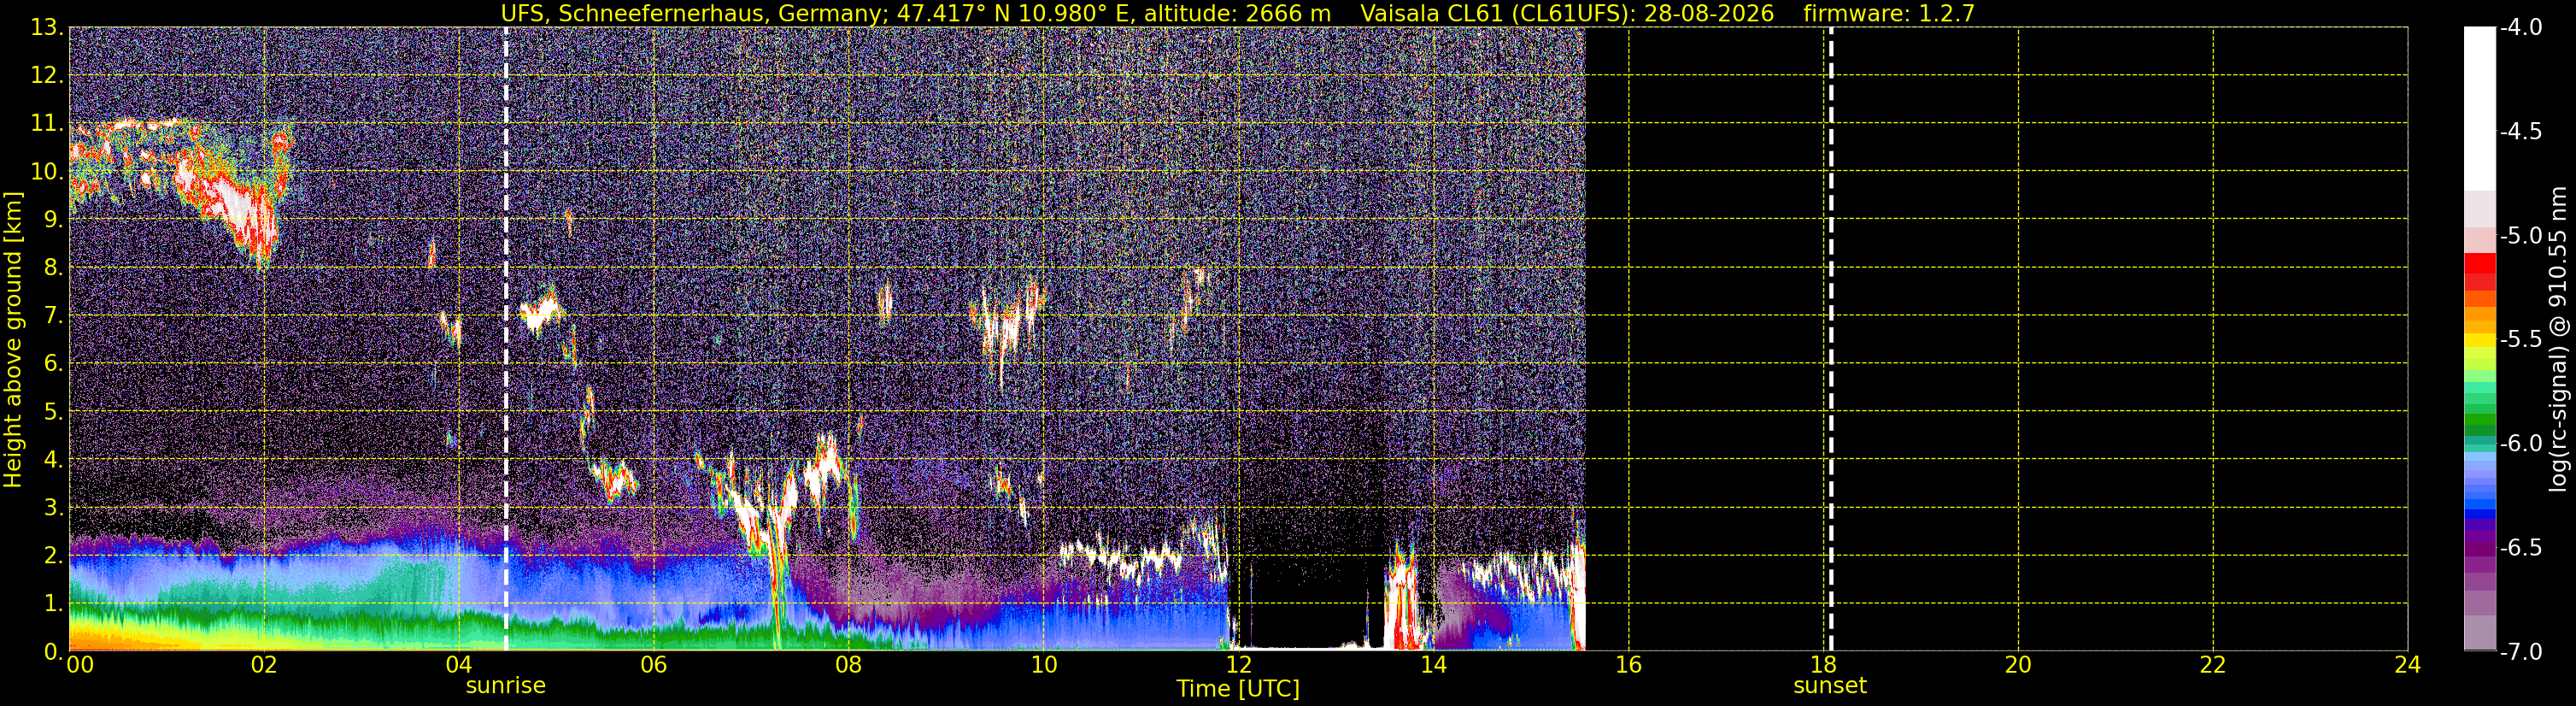Click the y-axis tick label '13.'
2576x706 pixels.
tap(47, 28)
